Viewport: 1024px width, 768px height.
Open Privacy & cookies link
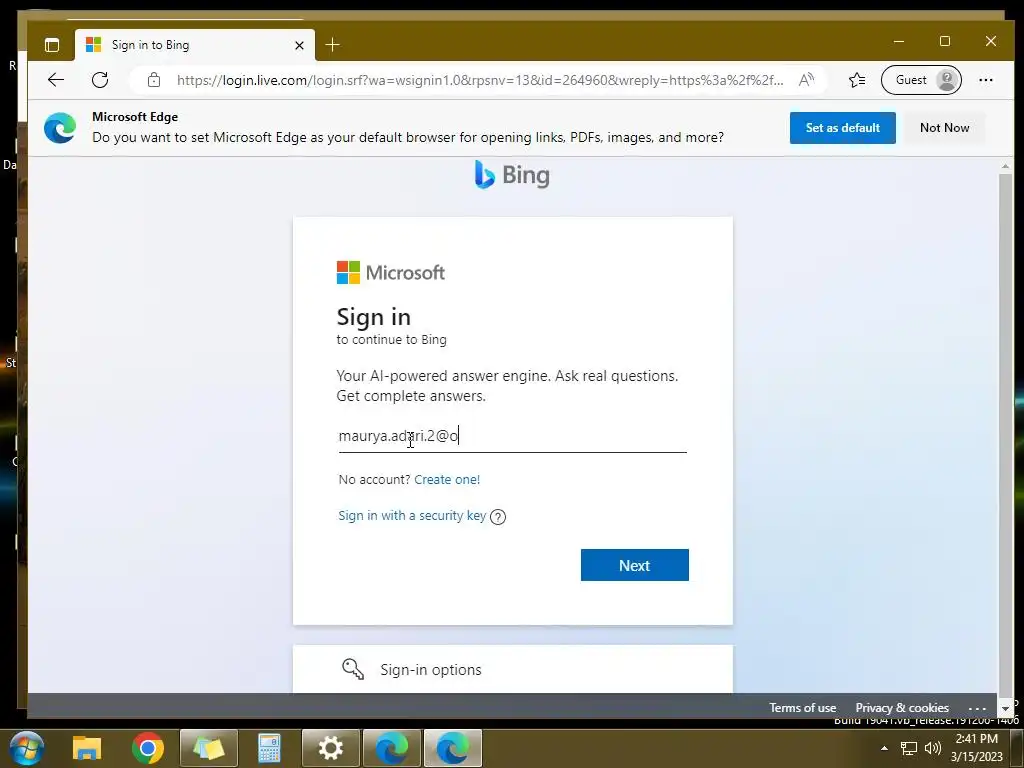coord(902,708)
